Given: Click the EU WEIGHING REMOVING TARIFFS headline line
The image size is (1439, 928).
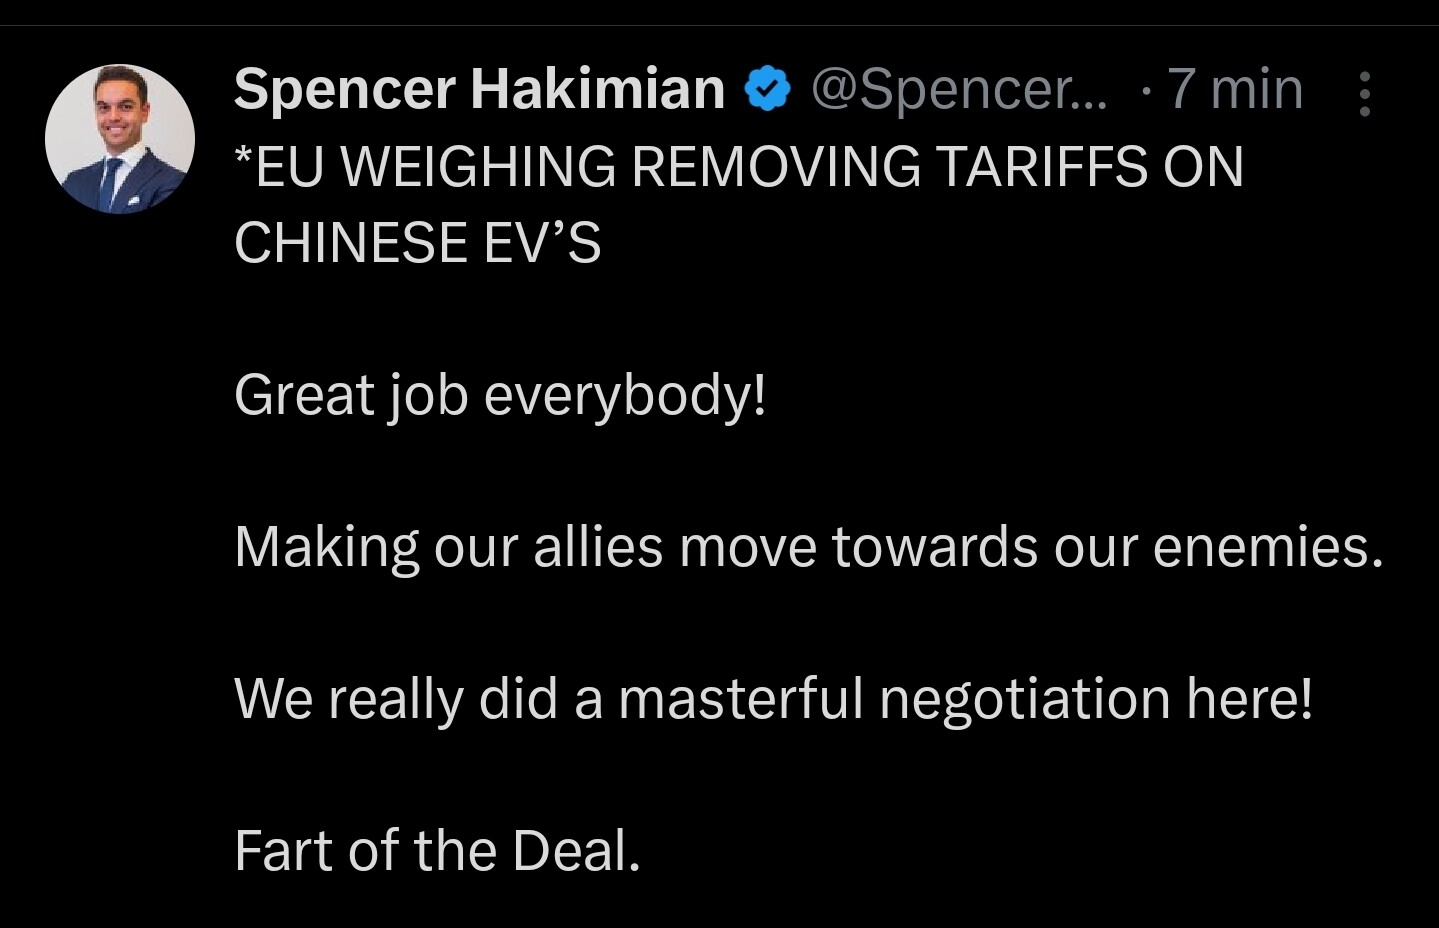Looking at the screenshot, I should point(739,167).
